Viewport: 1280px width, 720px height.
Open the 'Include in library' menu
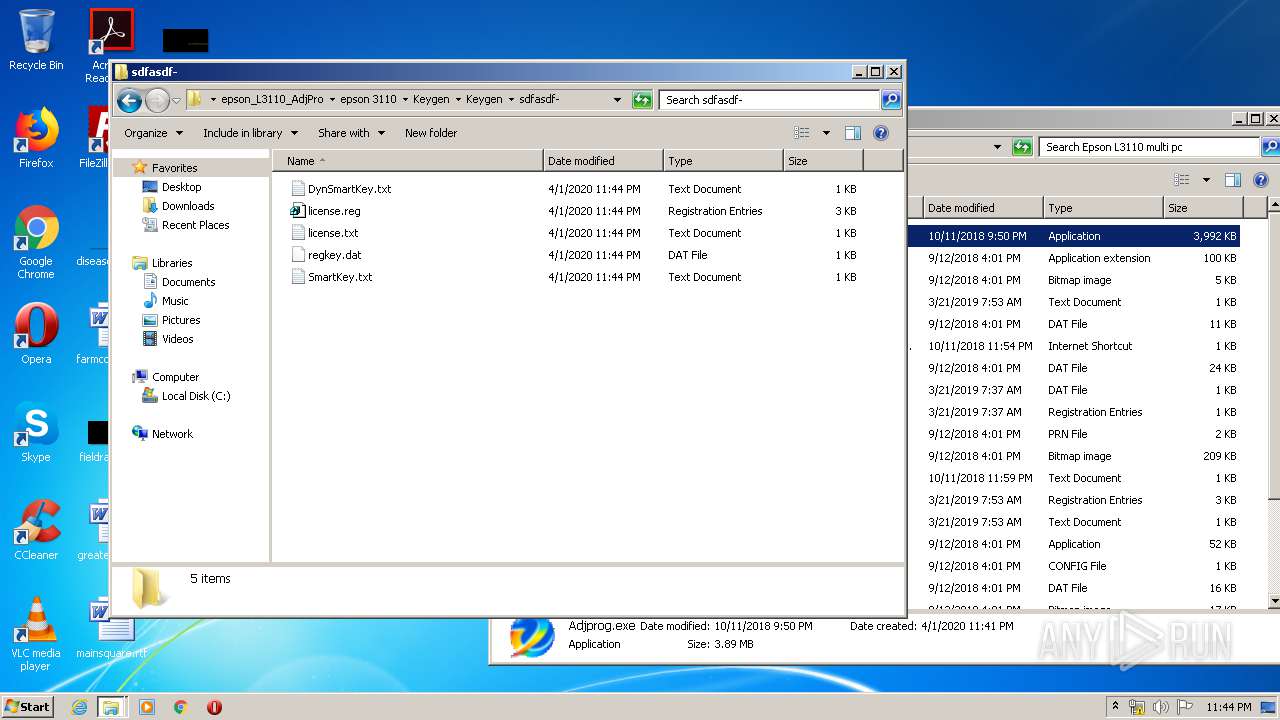250,133
